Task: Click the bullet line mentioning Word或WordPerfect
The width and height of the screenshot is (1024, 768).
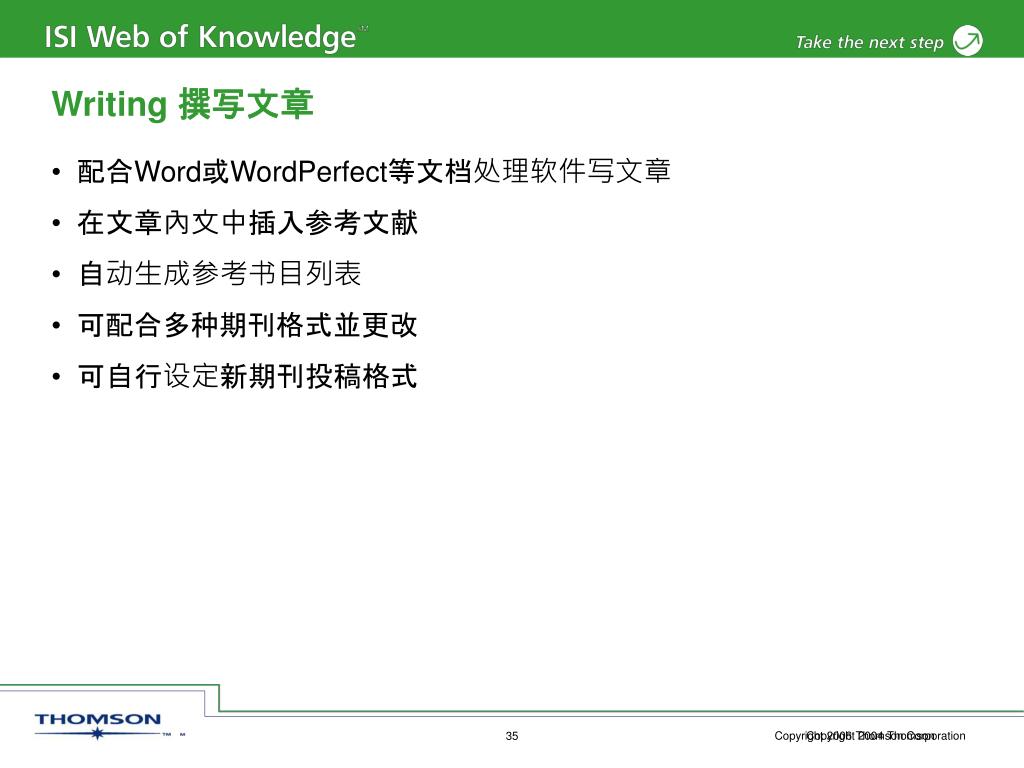Action: pyautogui.click(x=374, y=172)
